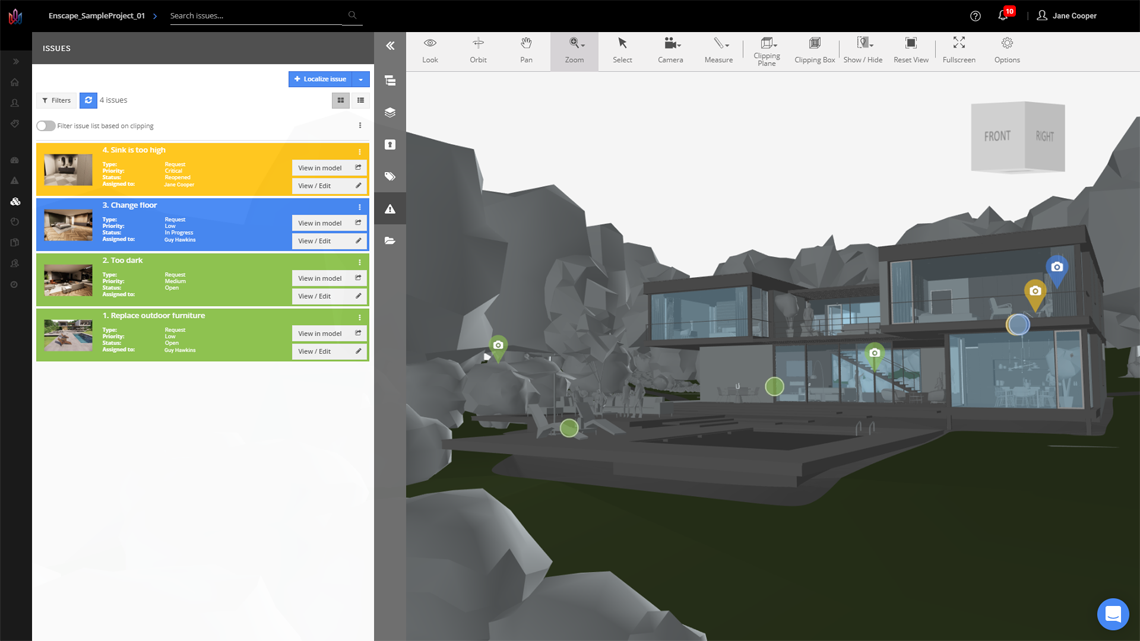View Change floor issue in model
1140x641 pixels.
coord(329,223)
